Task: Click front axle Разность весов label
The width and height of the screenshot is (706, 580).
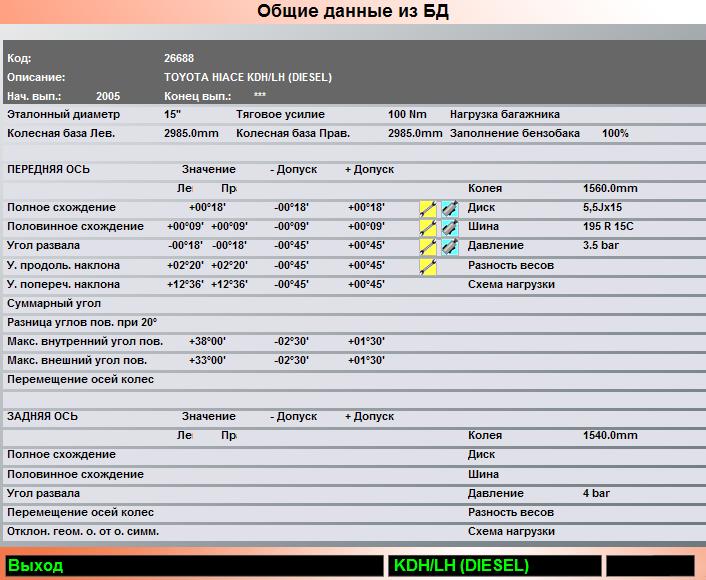Action: 511,265
